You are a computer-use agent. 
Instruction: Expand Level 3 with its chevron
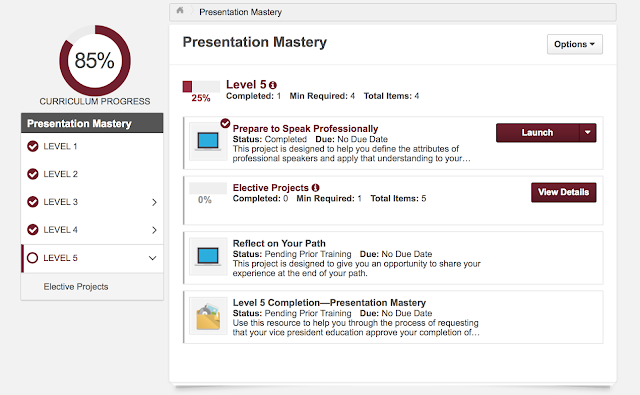(x=154, y=202)
